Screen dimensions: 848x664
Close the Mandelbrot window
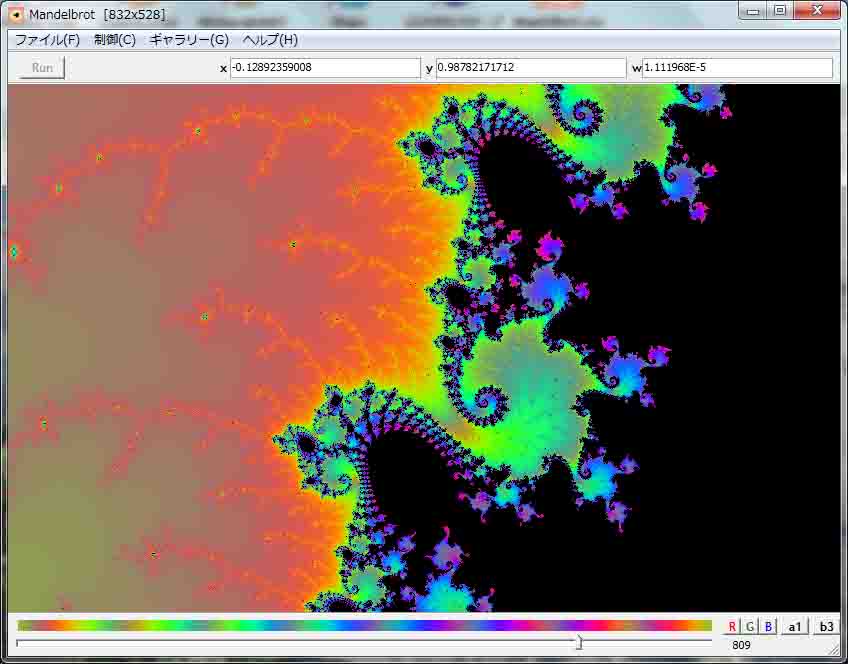point(817,11)
